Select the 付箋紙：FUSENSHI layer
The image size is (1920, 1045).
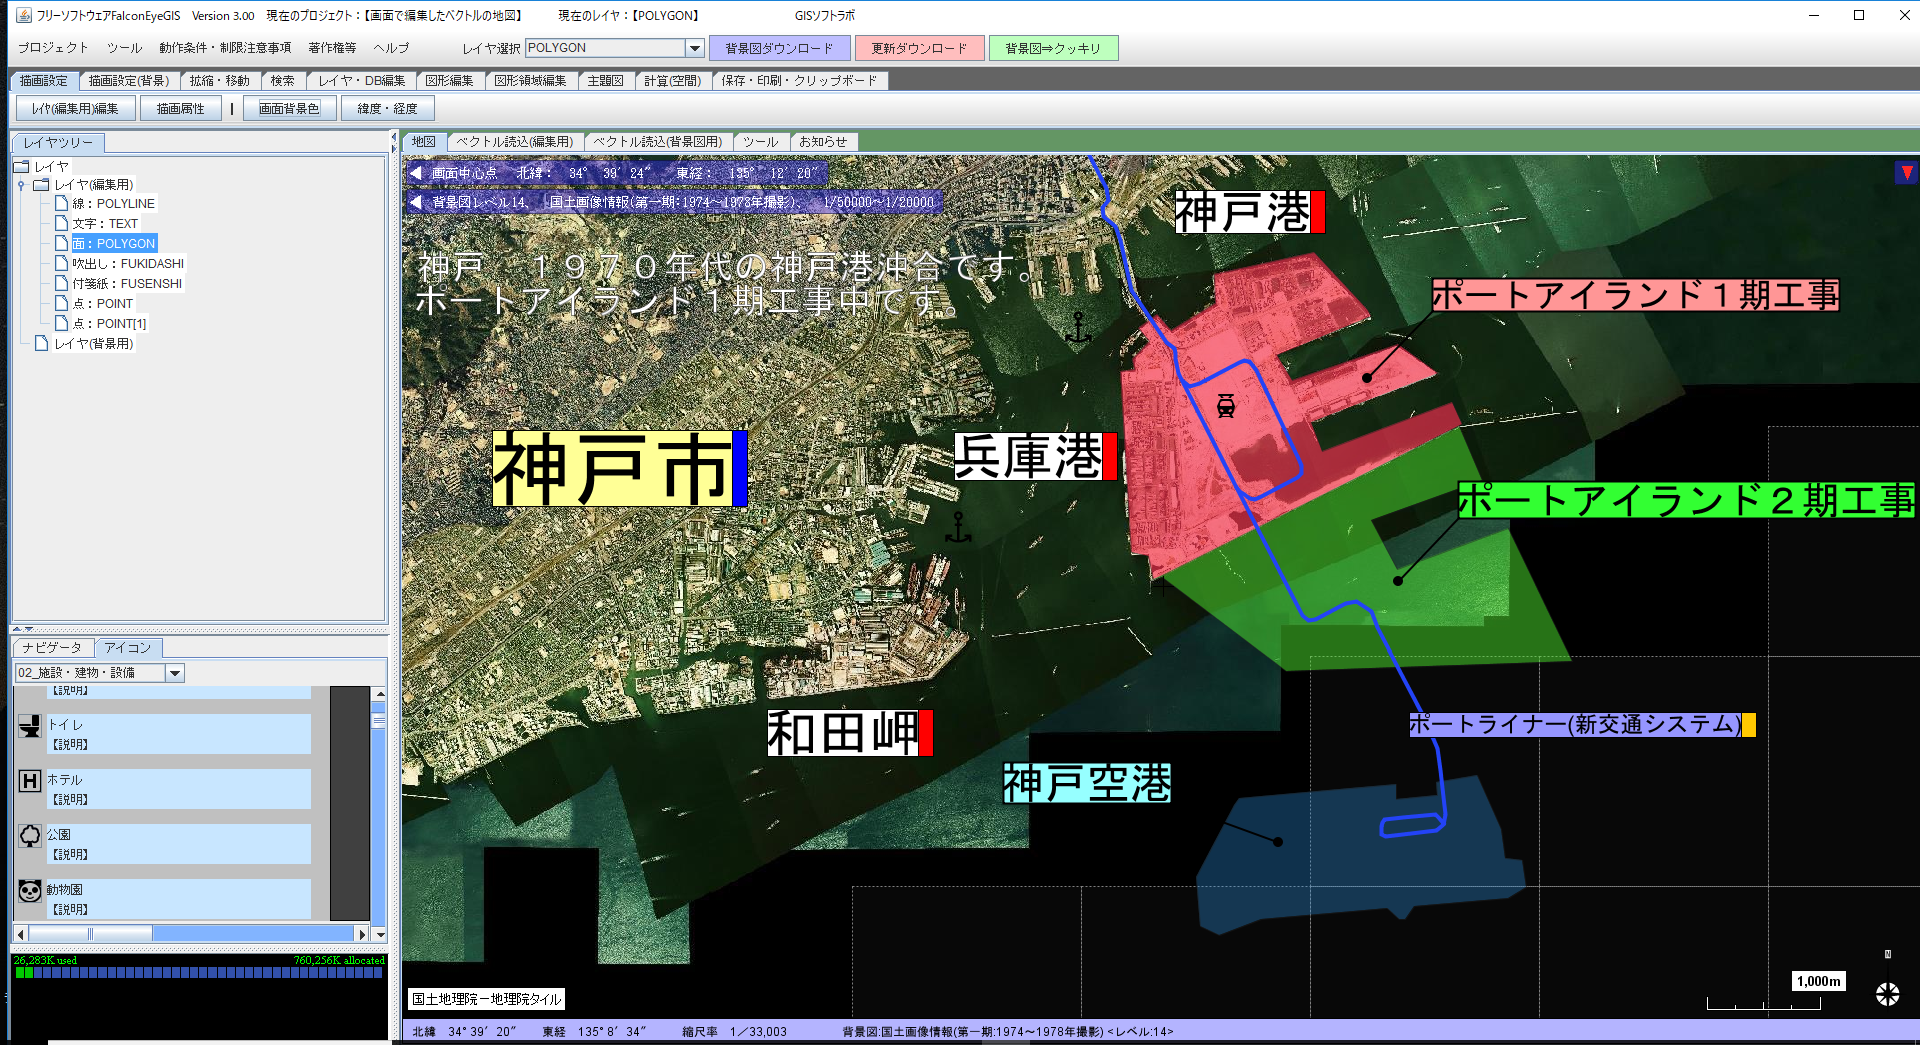[x=127, y=283]
